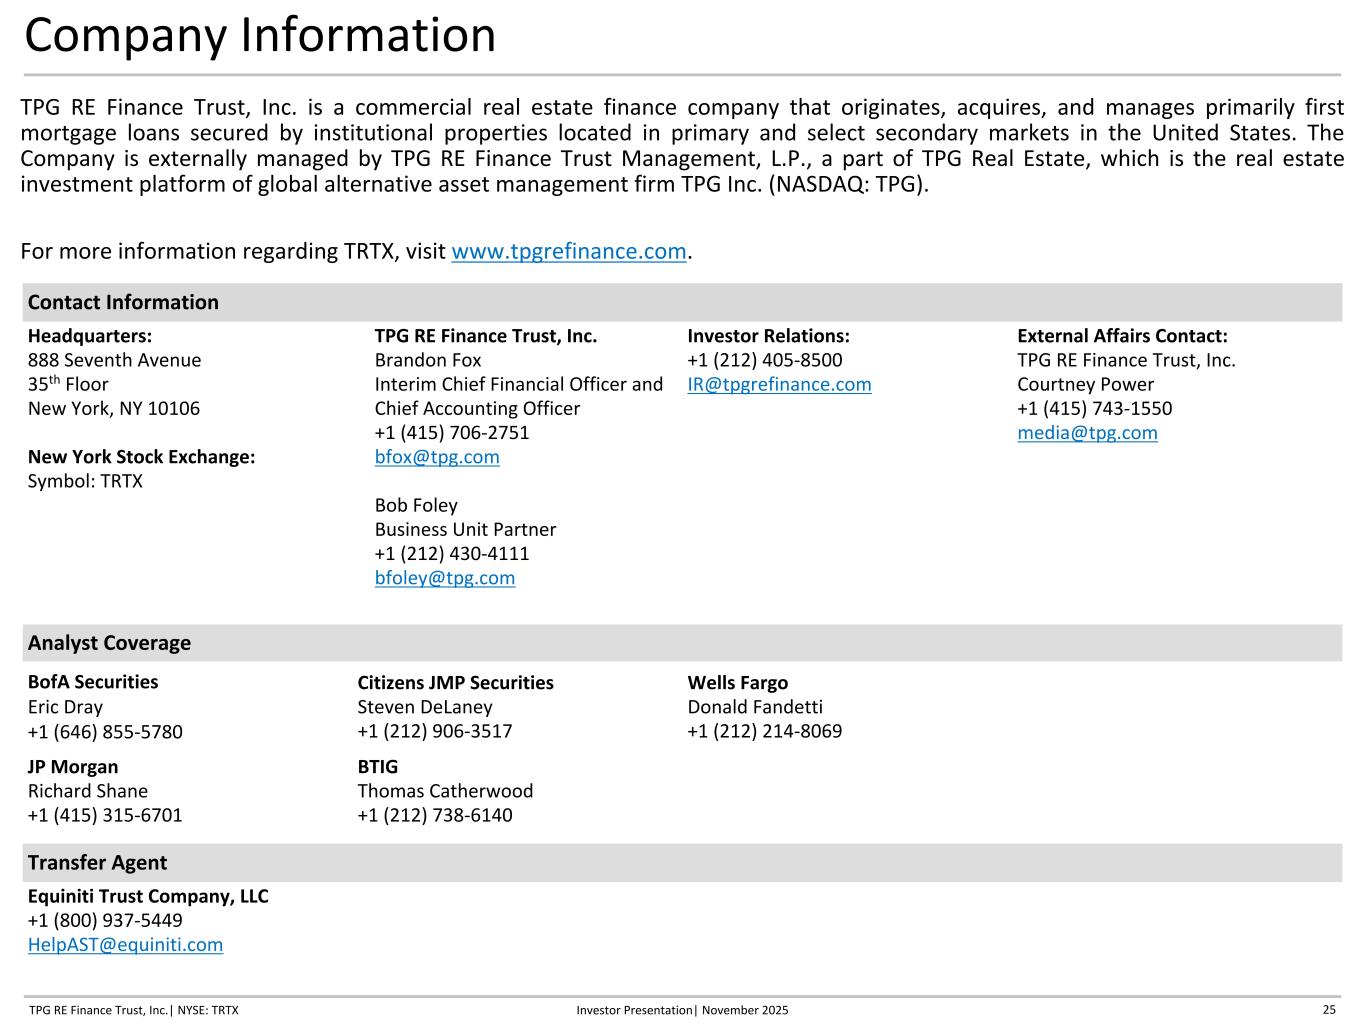Click phone number +1 (415) 743-1550
Screen dimensions: 1365x1024
[x=1095, y=408]
